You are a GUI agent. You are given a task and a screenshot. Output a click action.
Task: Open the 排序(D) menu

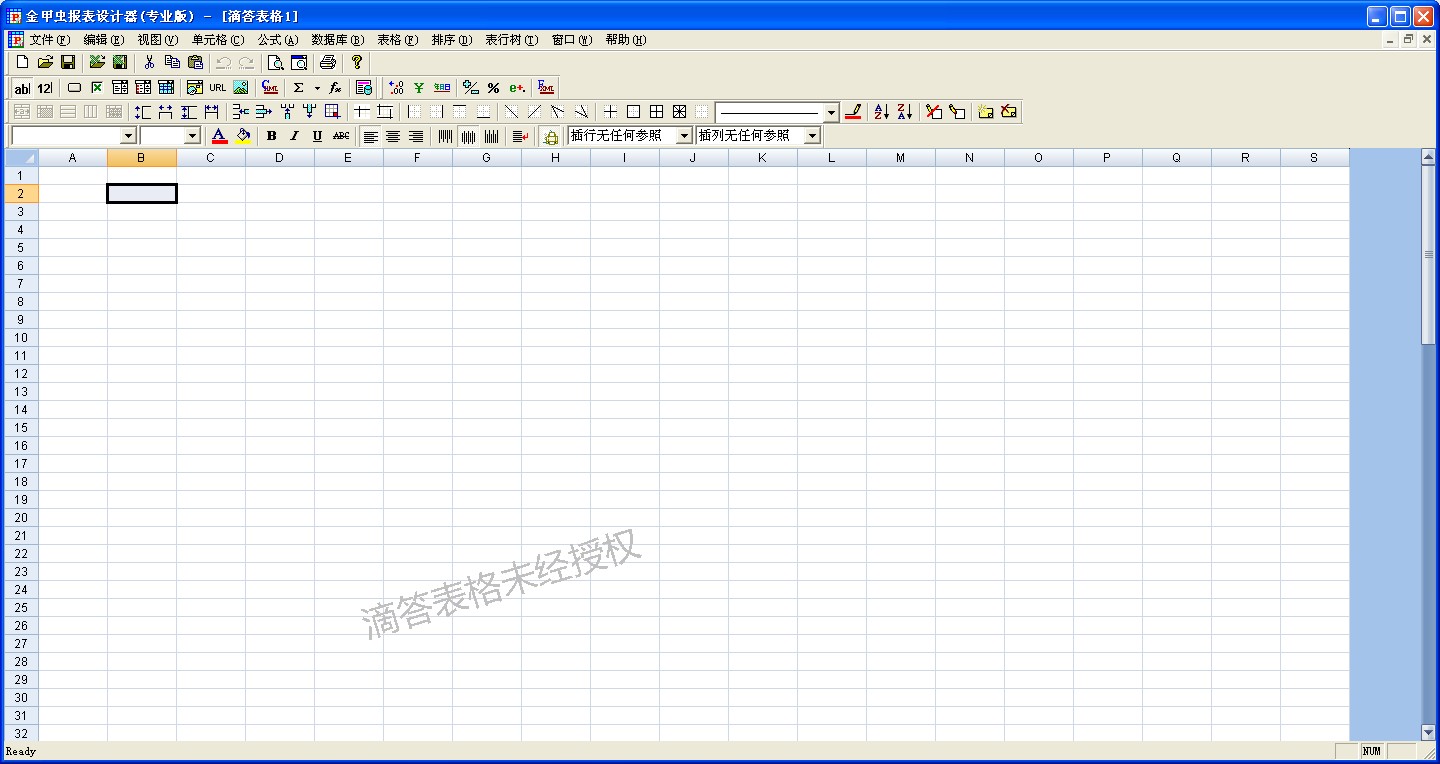click(x=452, y=40)
